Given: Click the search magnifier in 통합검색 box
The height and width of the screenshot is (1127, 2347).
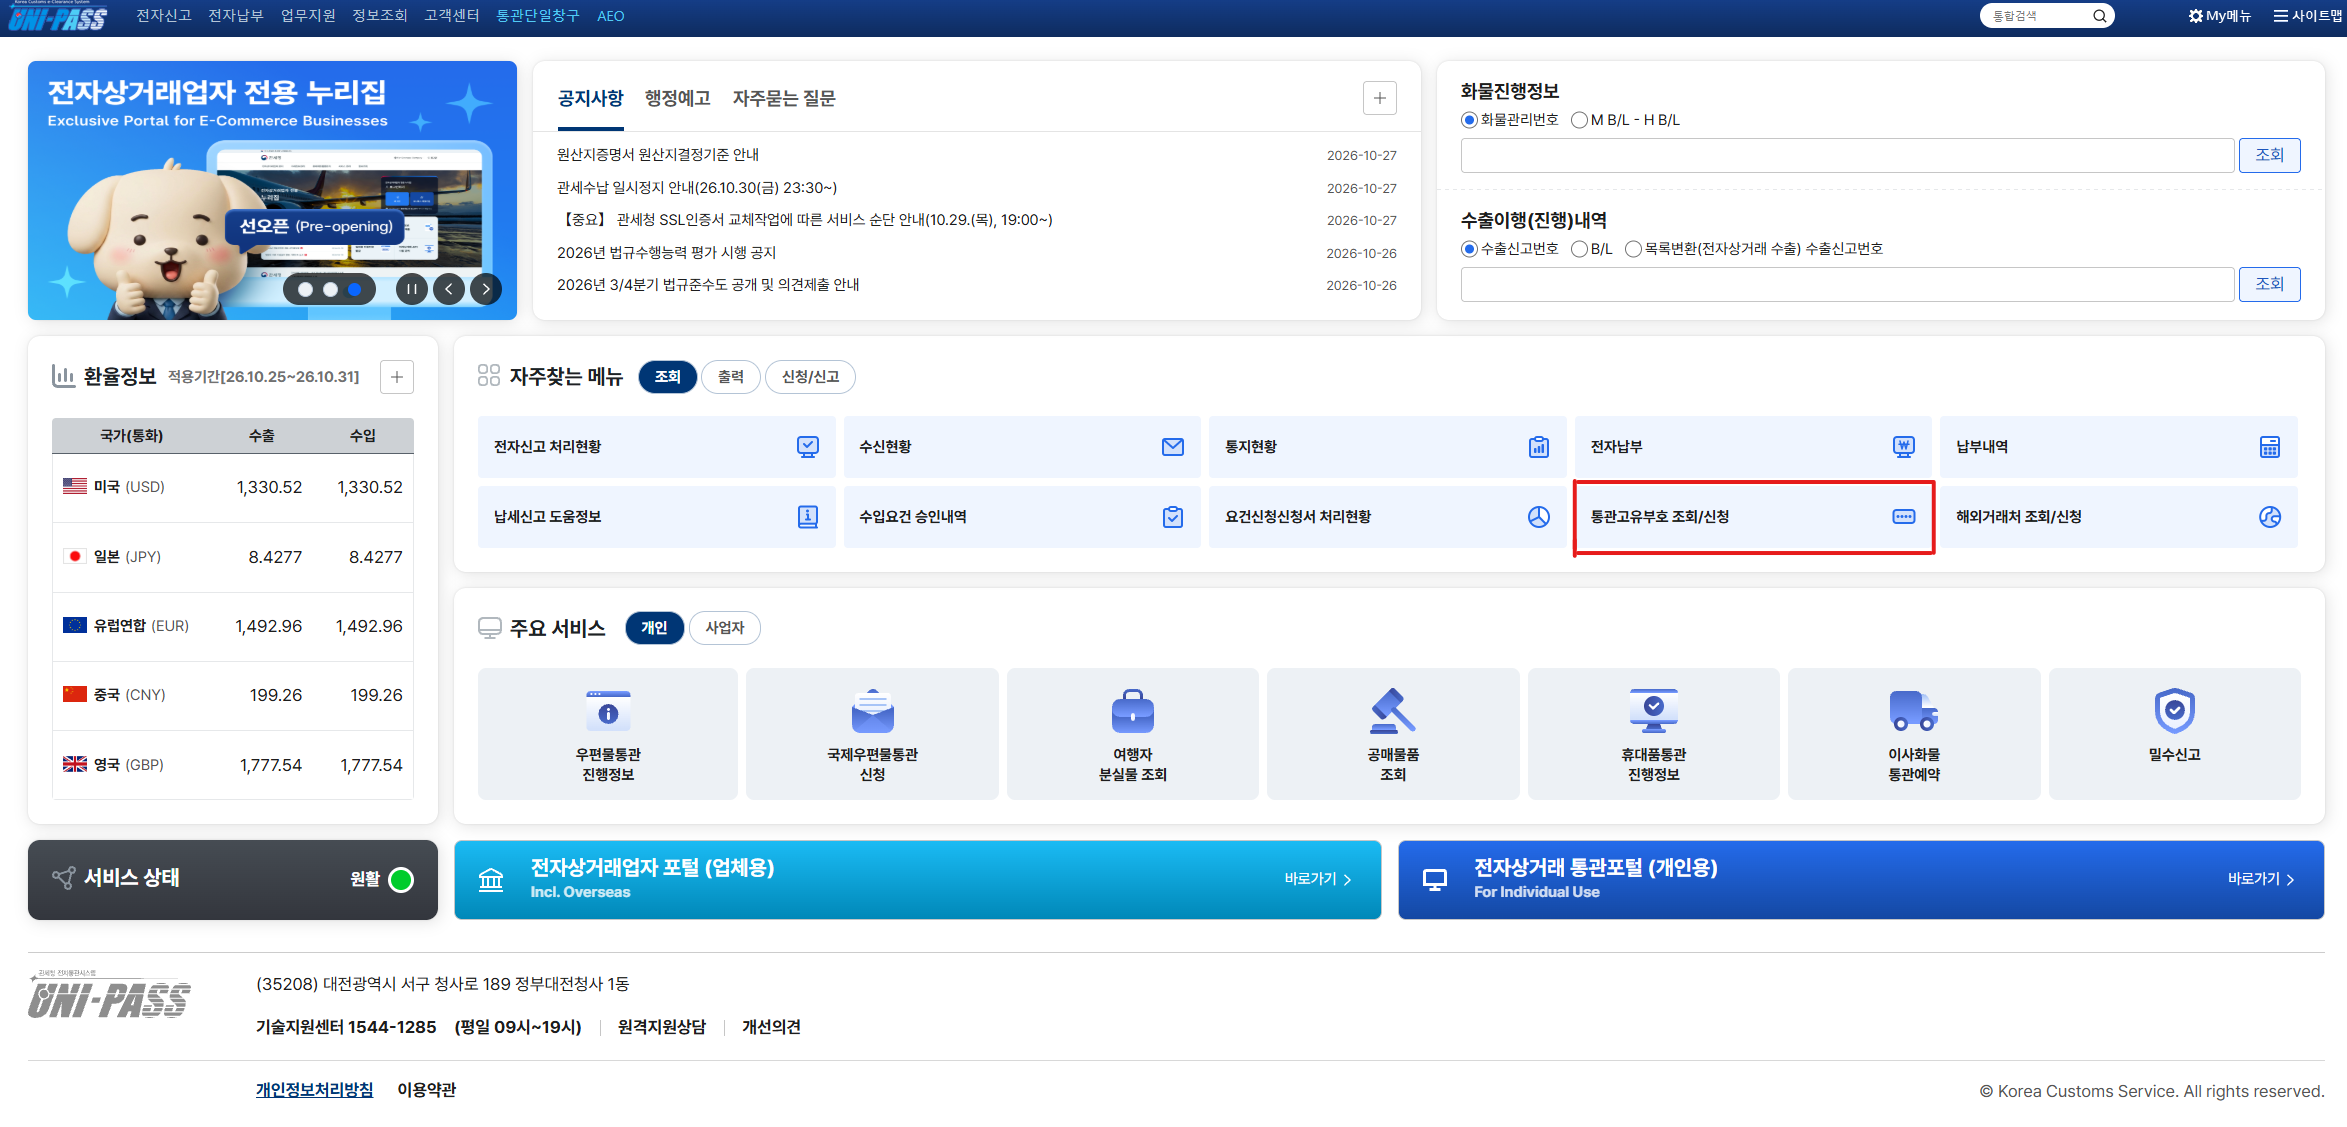Looking at the screenshot, I should (2099, 16).
